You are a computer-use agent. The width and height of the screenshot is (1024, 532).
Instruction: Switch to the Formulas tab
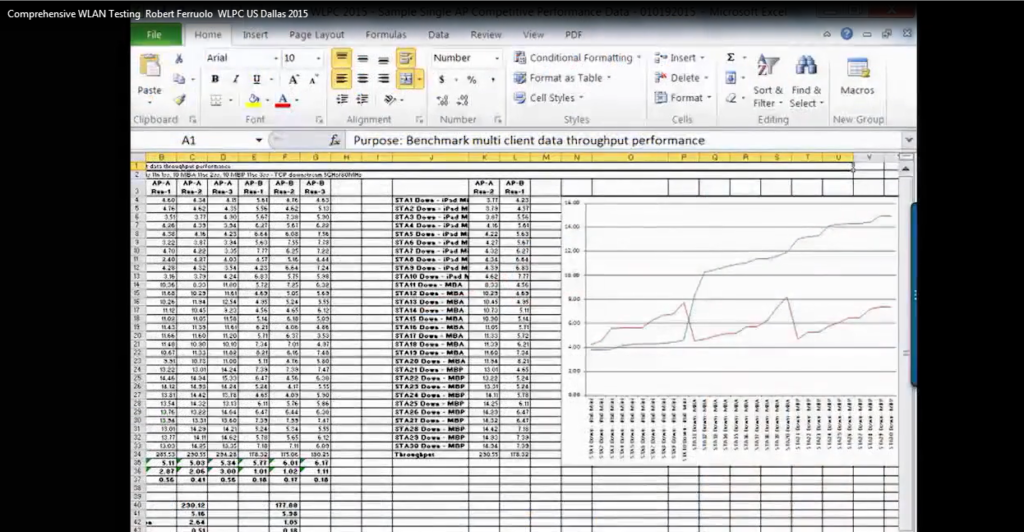pyautogui.click(x=386, y=35)
